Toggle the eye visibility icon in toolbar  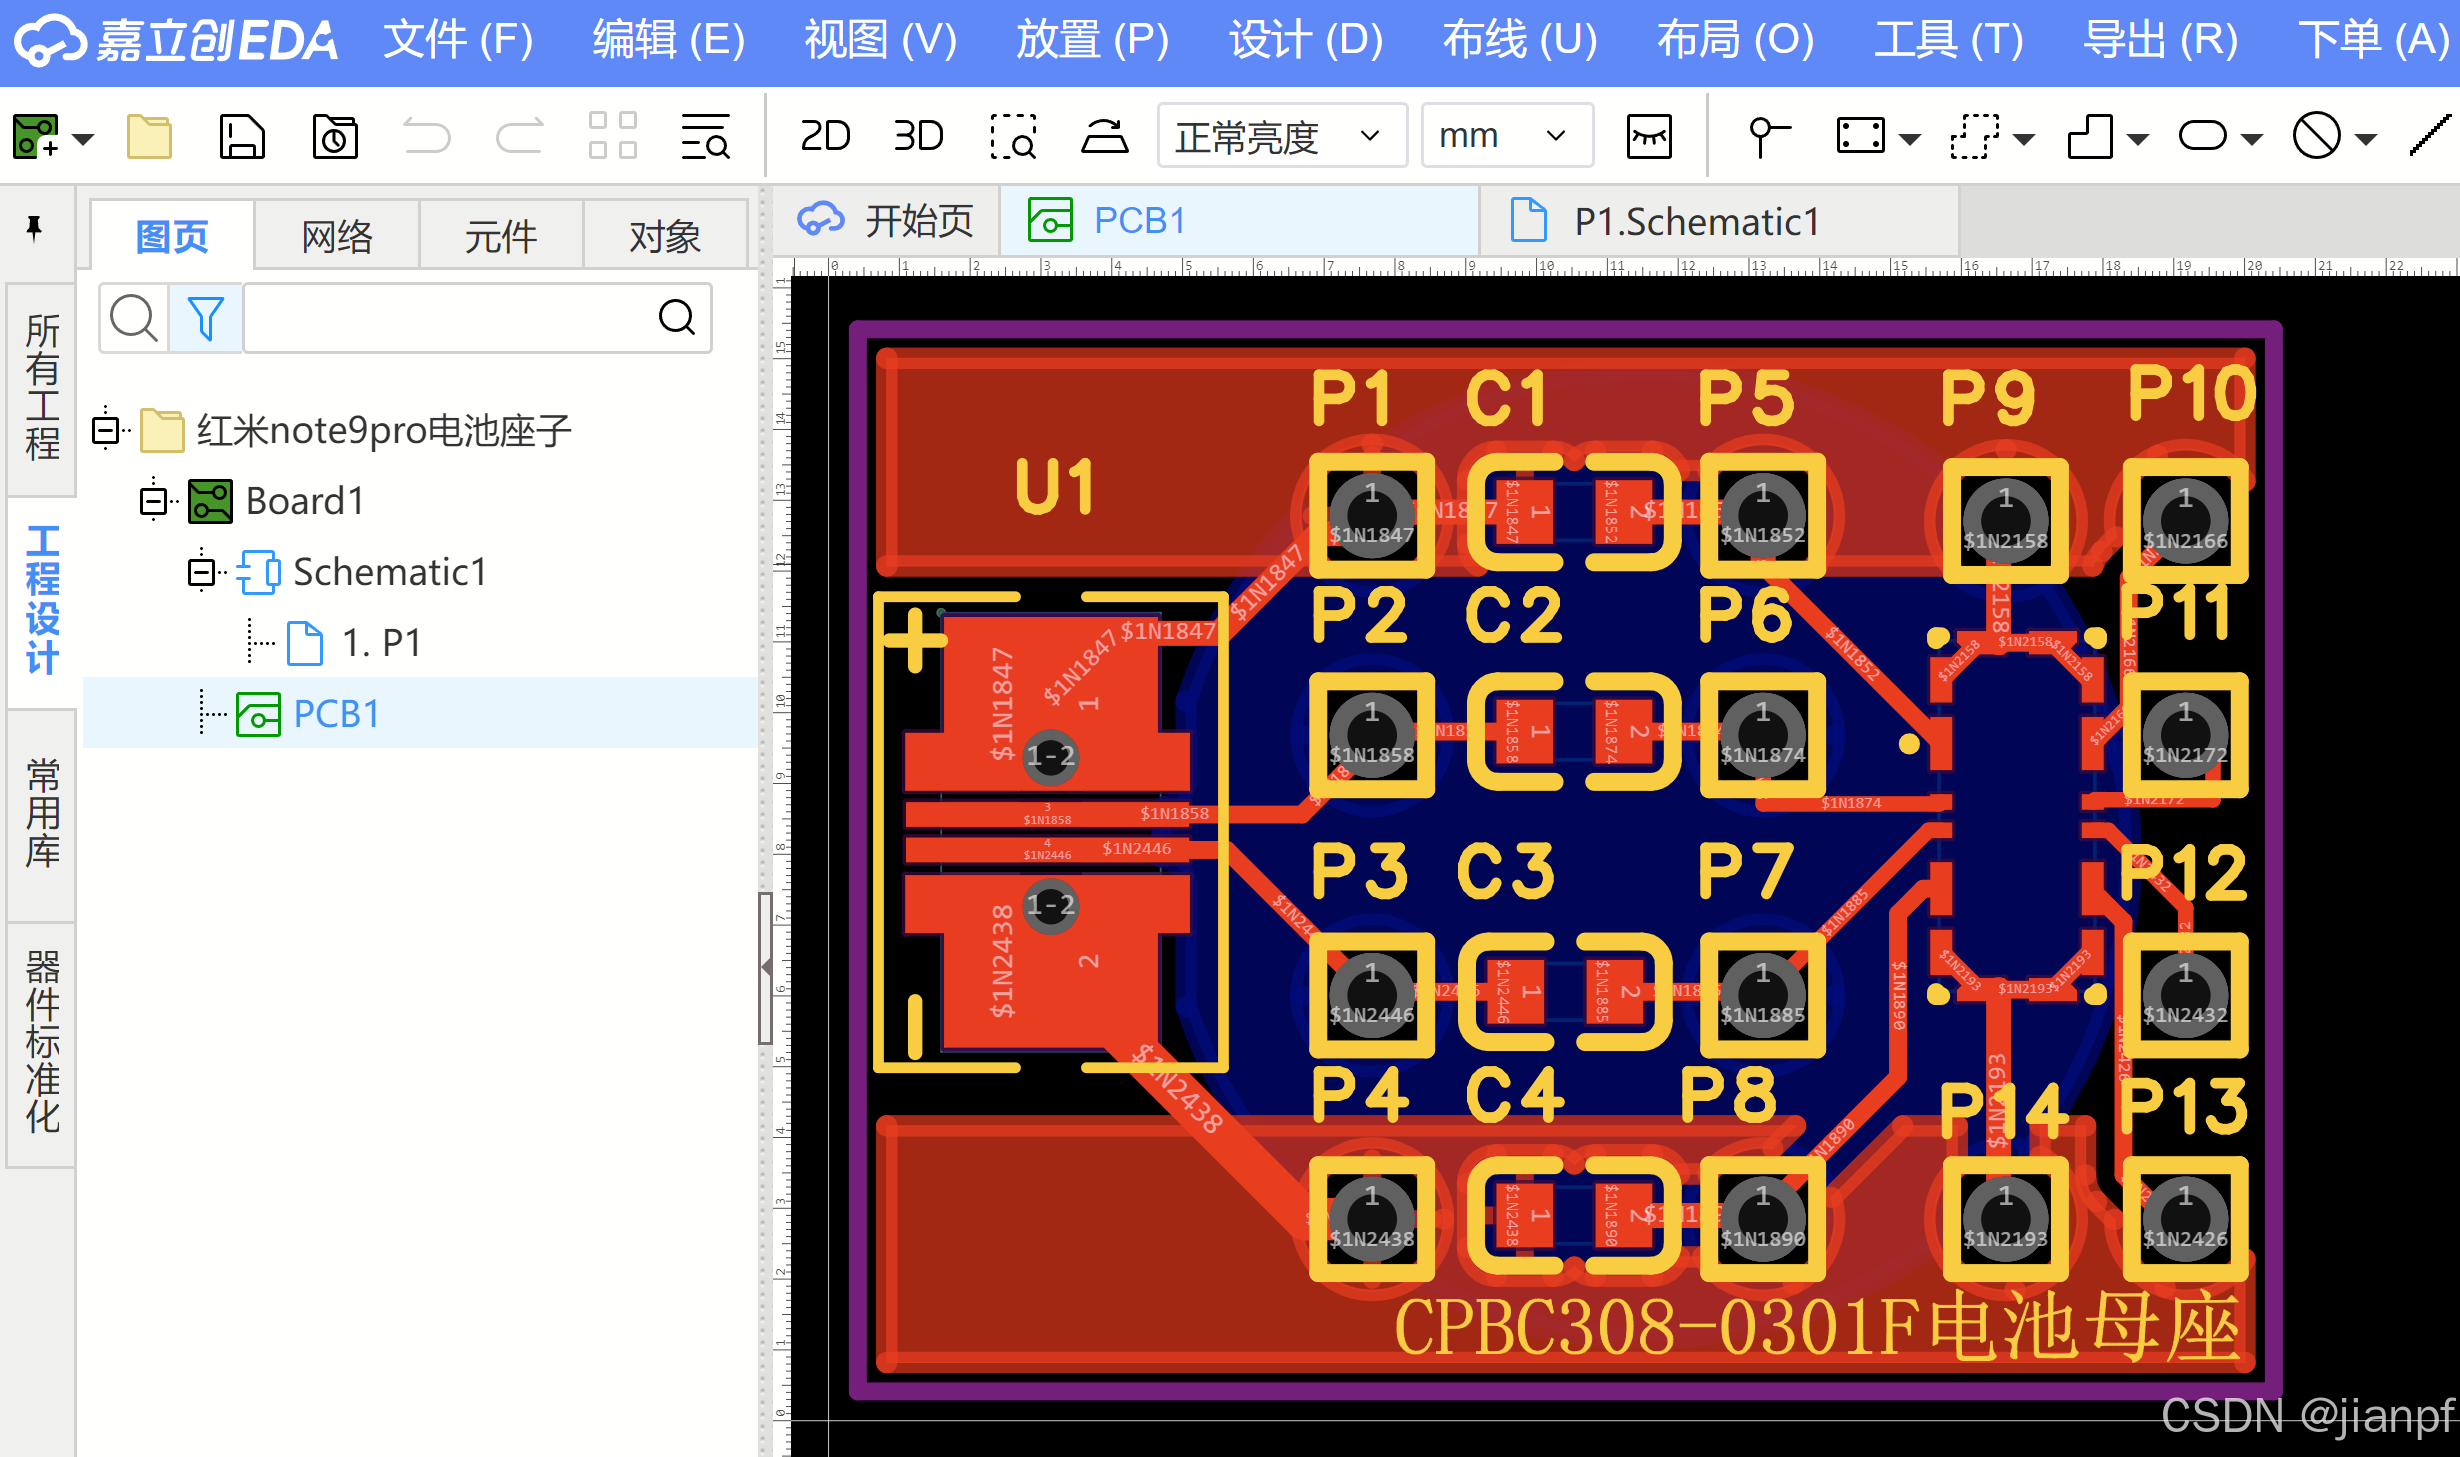(x=1649, y=136)
